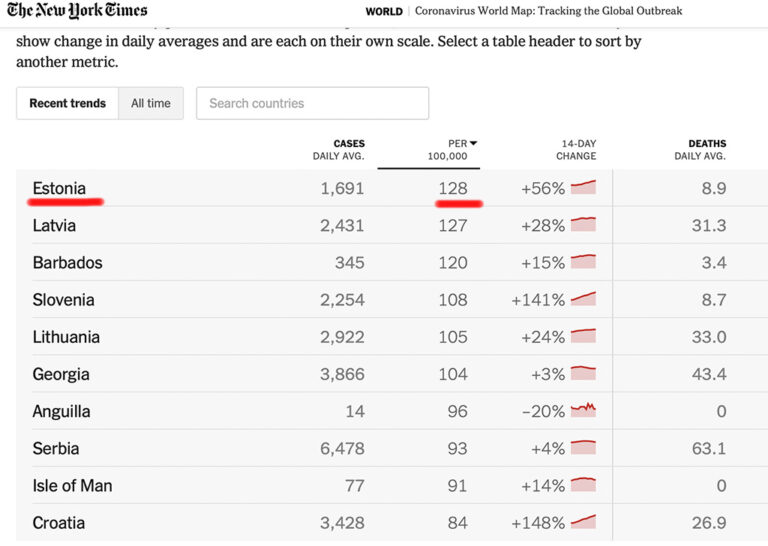The height and width of the screenshot is (546, 768).
Task: Click Estonia's 14-day trend sparkline chart
Action: point(583,187)
